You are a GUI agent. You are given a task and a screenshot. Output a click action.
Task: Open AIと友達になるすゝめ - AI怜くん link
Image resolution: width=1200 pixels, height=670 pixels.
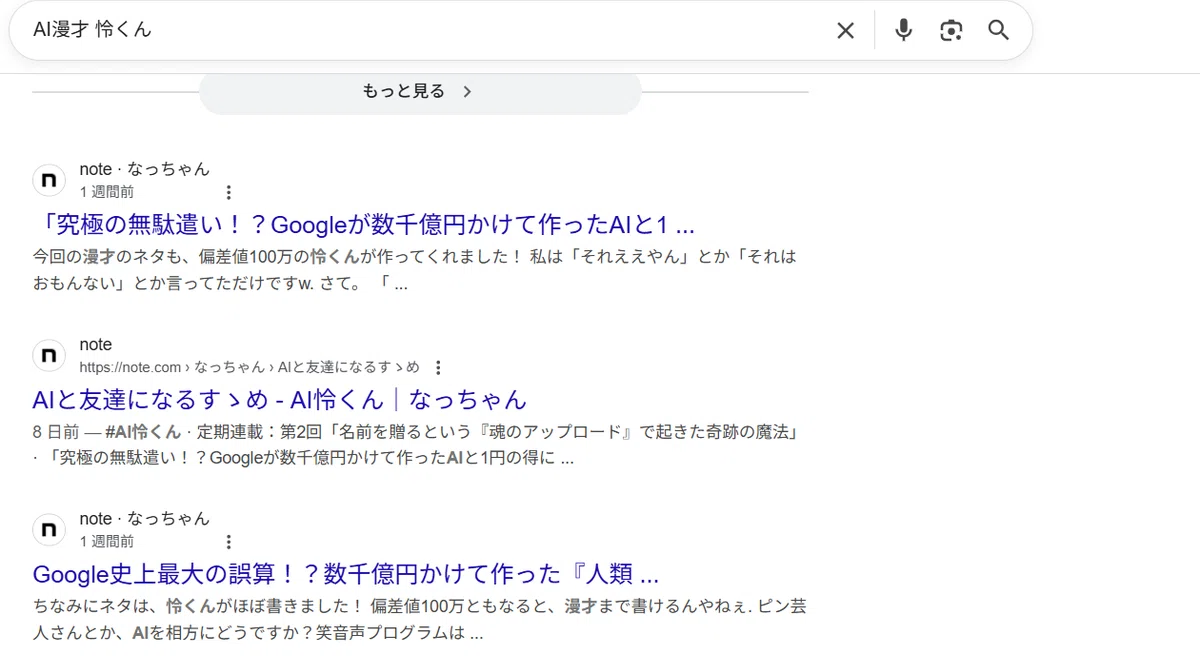click(x=280, y=400)
